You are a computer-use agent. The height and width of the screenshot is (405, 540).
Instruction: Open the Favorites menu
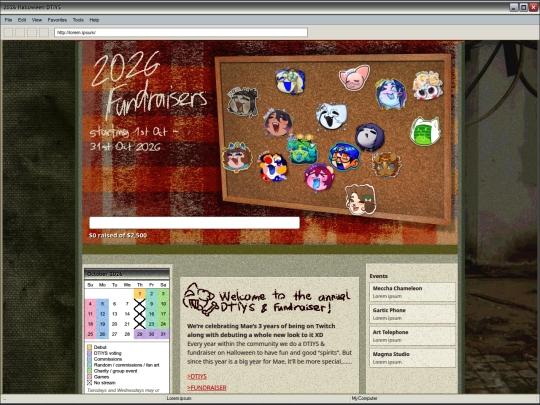[57, 20]
